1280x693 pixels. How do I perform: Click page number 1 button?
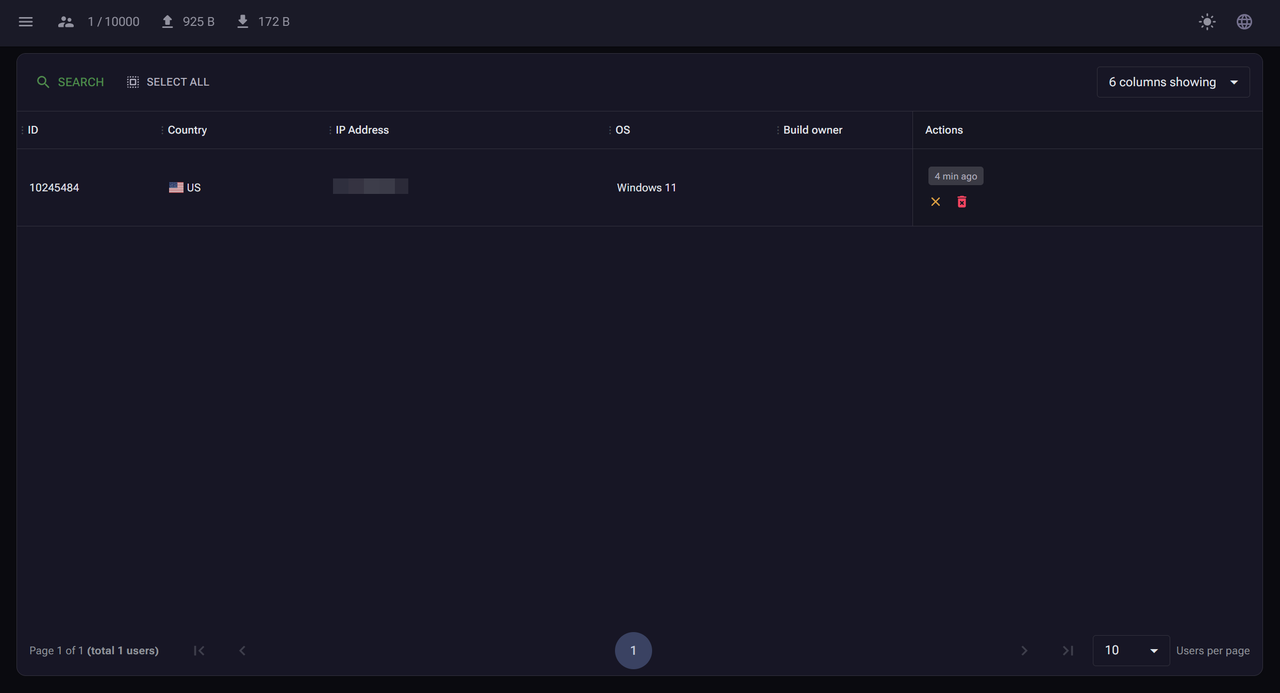[633, 650]
